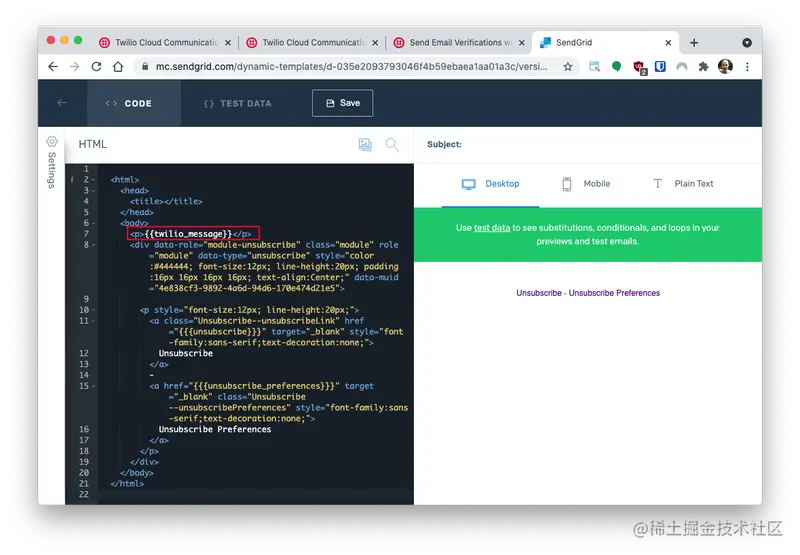Viewport: 800px width, 555px height.
Task: Click the green circle extension icon
Action: 616,66
